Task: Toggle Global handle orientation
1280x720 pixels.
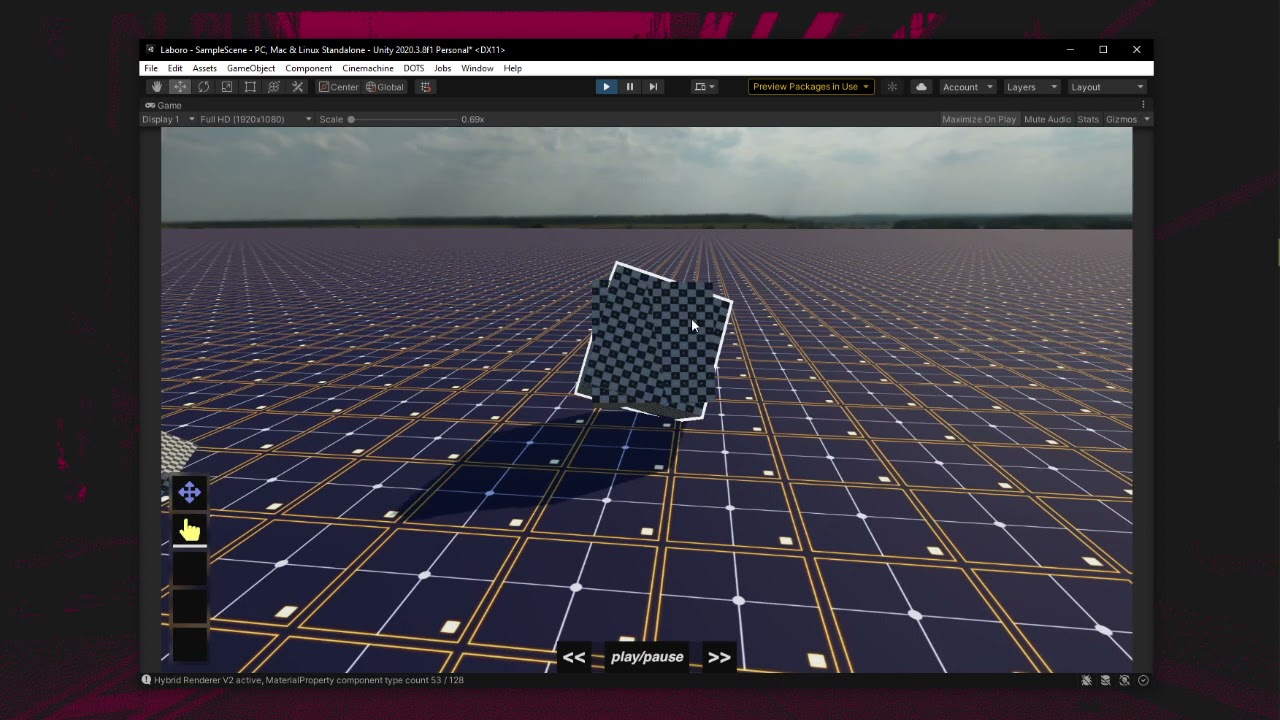Action: (388, 87)
